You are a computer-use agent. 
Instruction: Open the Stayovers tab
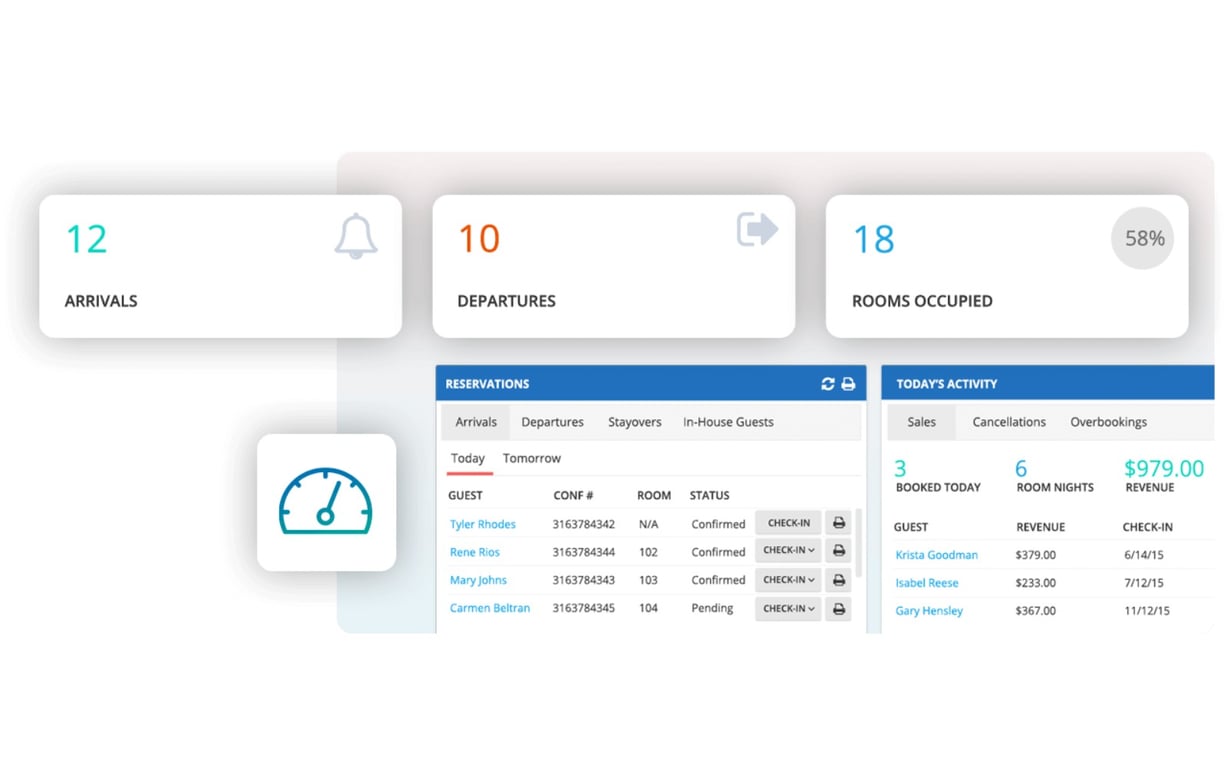[x=635, y=422]
